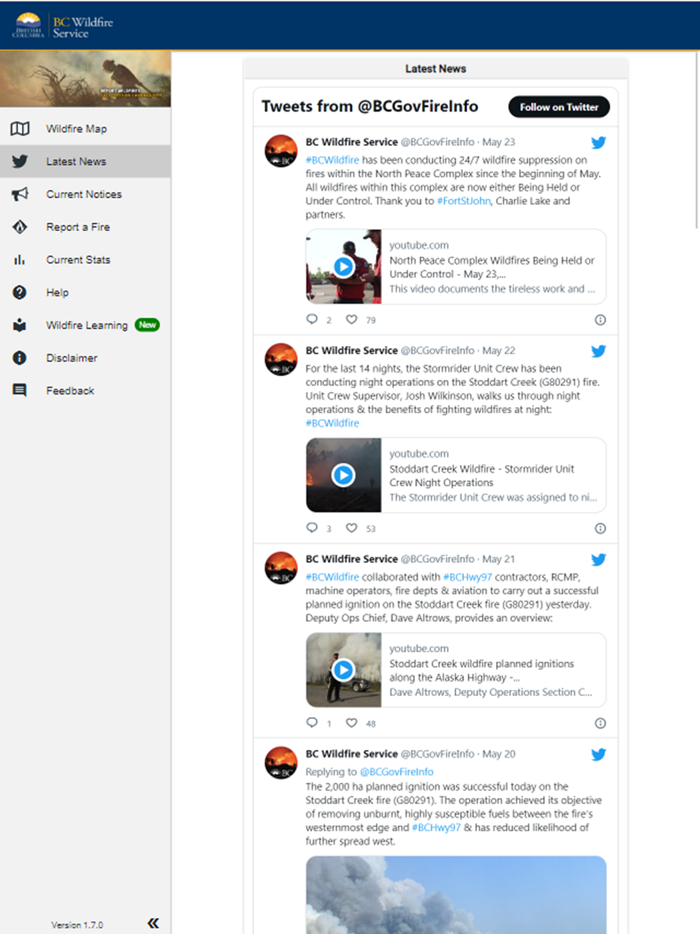Click the #BCHwy97 hashtag in May 21 tweet
The width and height of the screenshot is (700, 934).
(468, 577)
